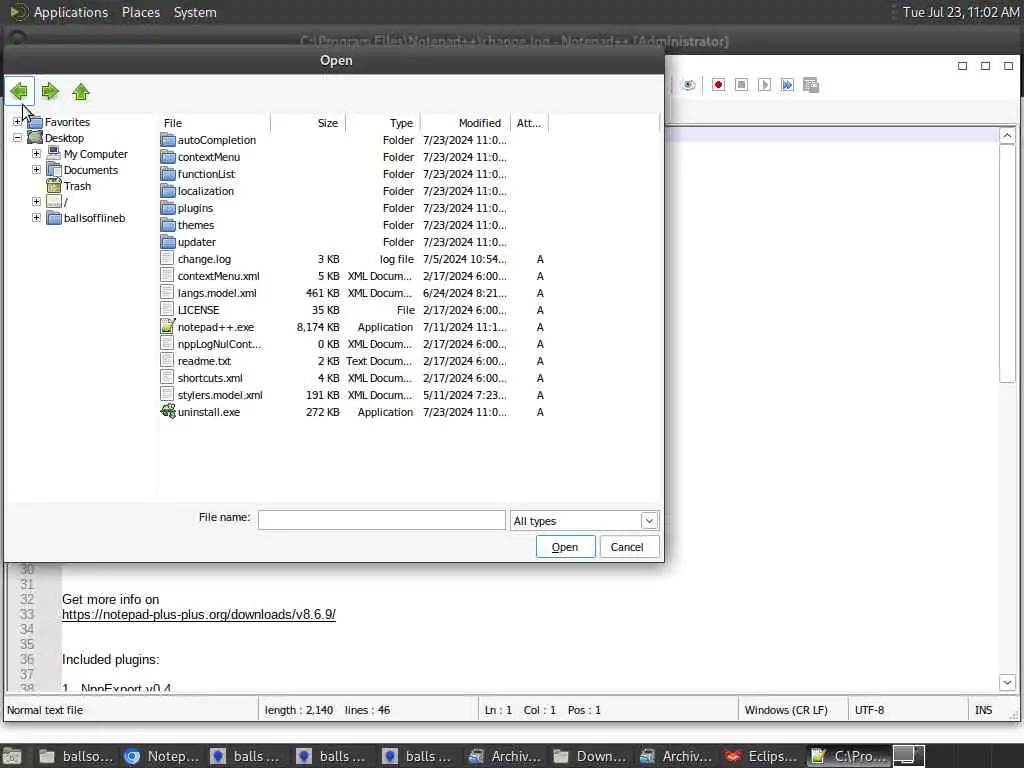Collapse the Desktop tree node

[18, 138]
